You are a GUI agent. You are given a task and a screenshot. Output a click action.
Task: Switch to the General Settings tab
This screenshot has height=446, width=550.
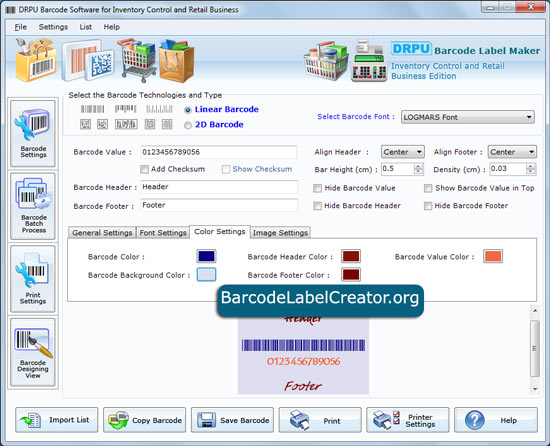pos(102,232)
